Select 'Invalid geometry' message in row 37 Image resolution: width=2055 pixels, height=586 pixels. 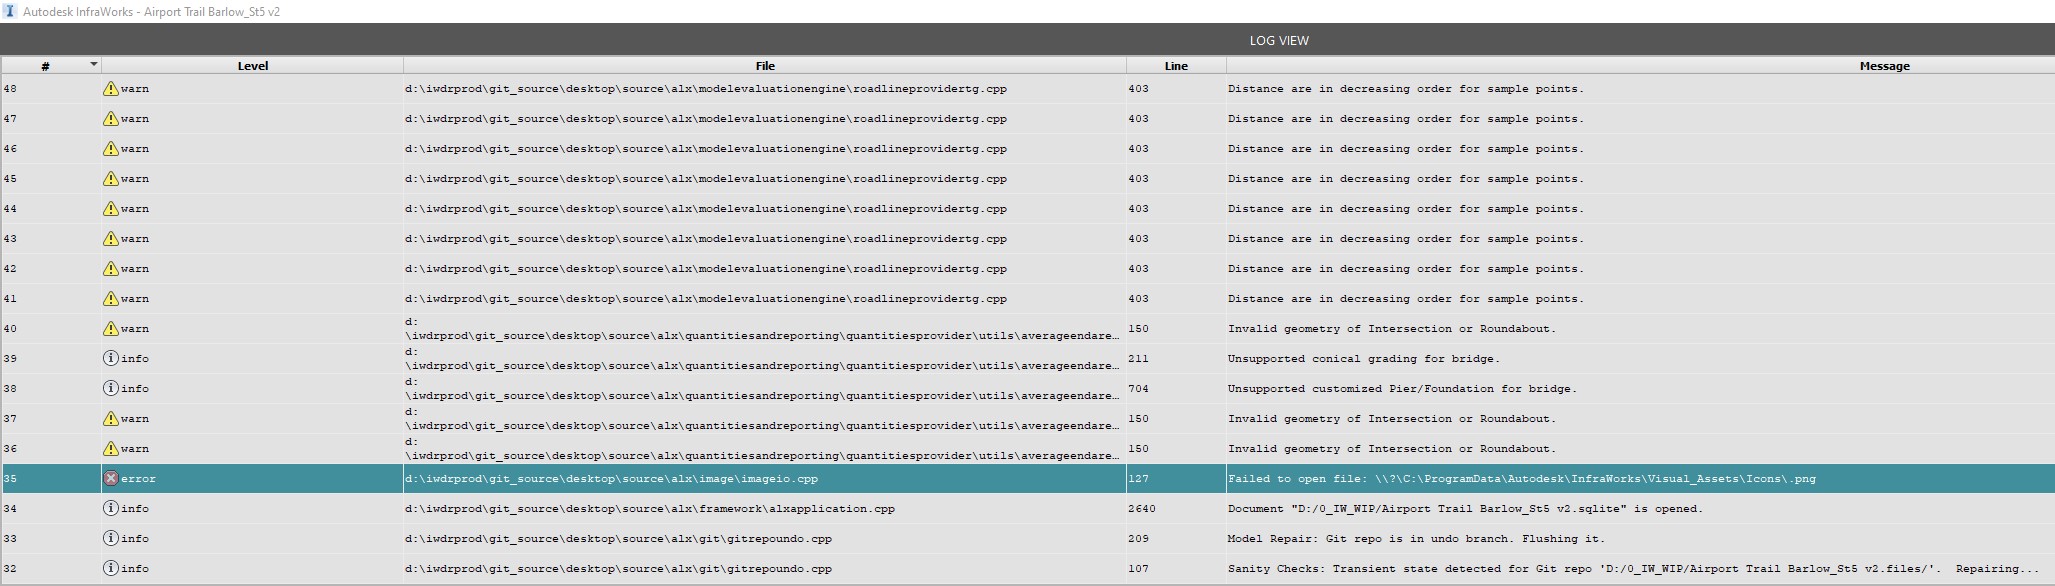pyautogui.click(x=1391, y=418)
